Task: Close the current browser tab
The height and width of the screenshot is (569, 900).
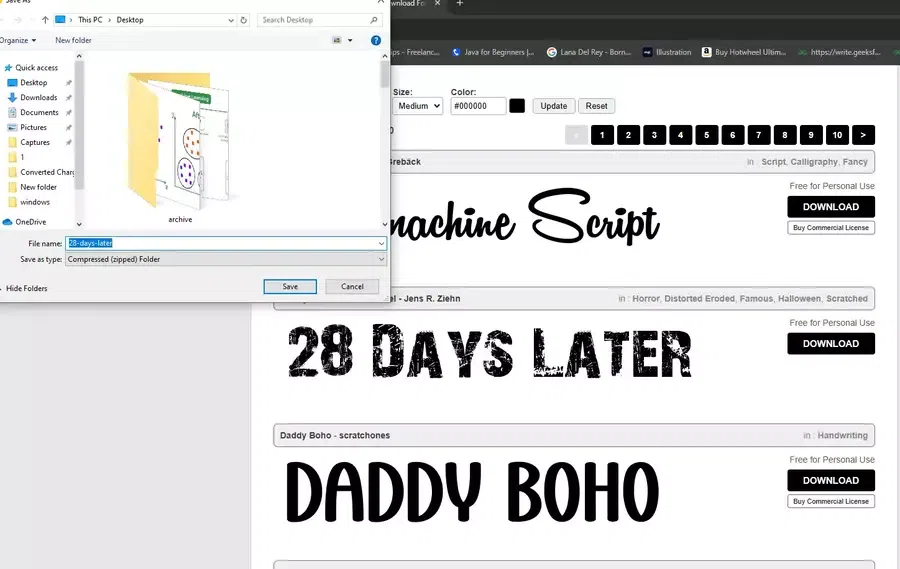Action: (437, 3)
